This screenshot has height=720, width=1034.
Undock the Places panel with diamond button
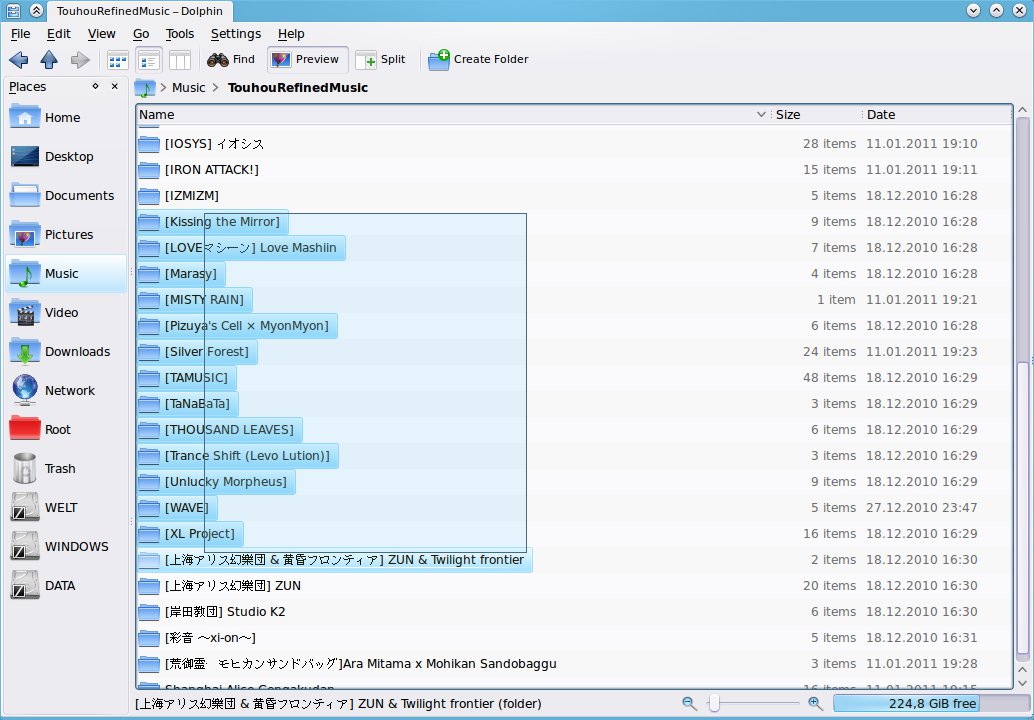[x=95, y=86]
